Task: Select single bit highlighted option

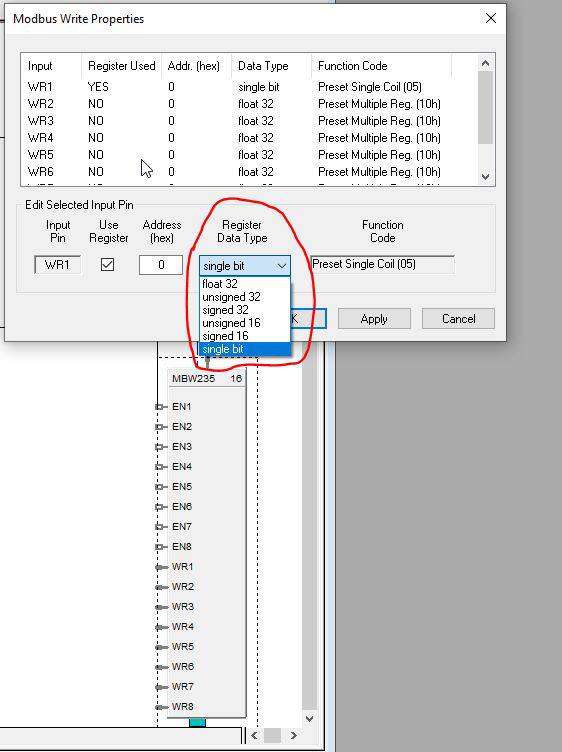Action: tap(245, 349)
